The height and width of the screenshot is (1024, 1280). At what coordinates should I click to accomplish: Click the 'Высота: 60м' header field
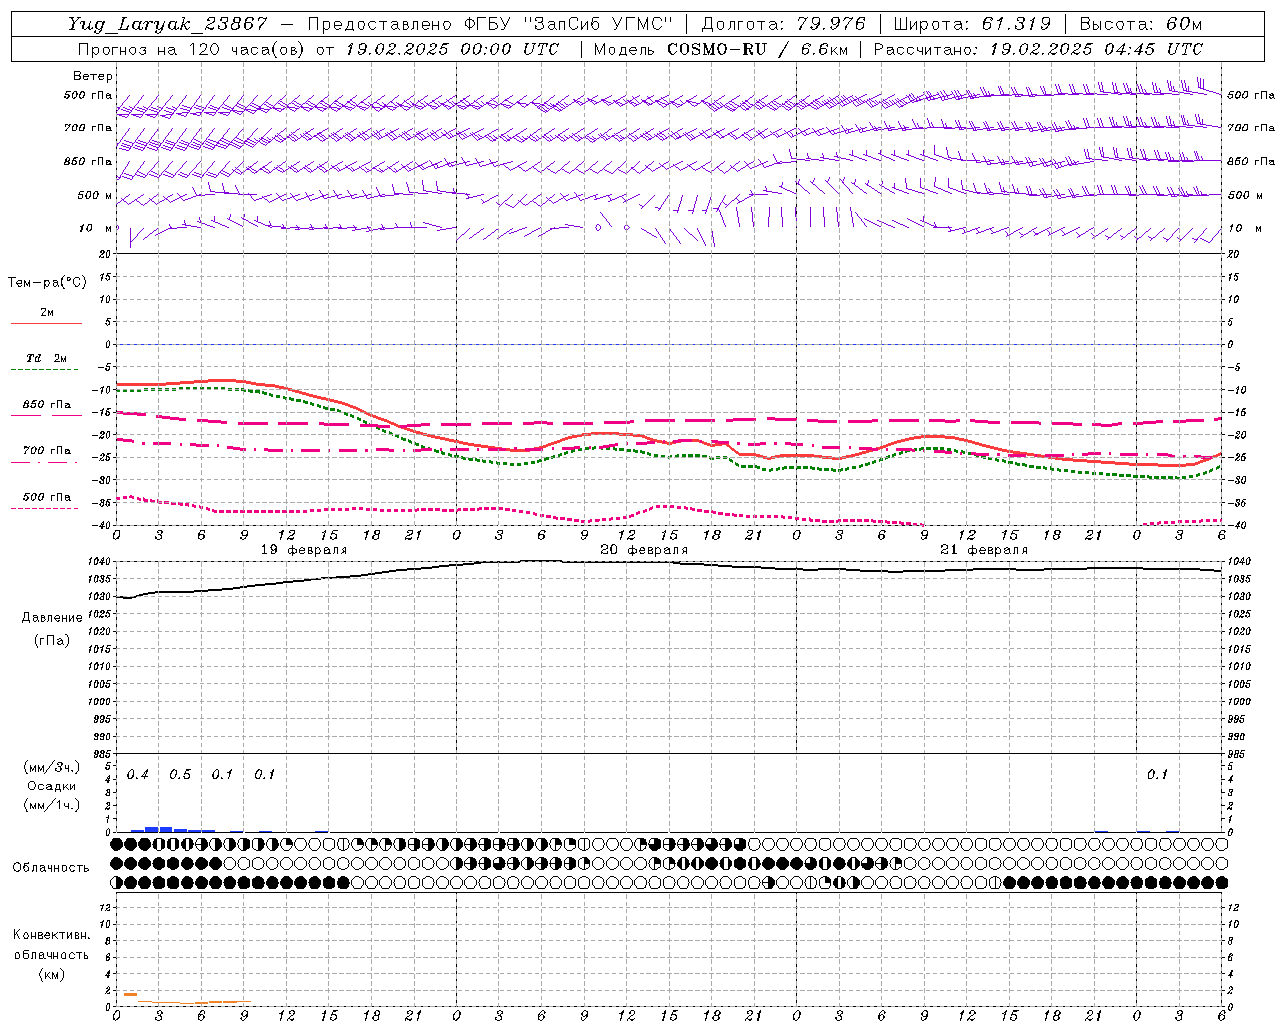pyautogui.click(x=1141, y=24)
